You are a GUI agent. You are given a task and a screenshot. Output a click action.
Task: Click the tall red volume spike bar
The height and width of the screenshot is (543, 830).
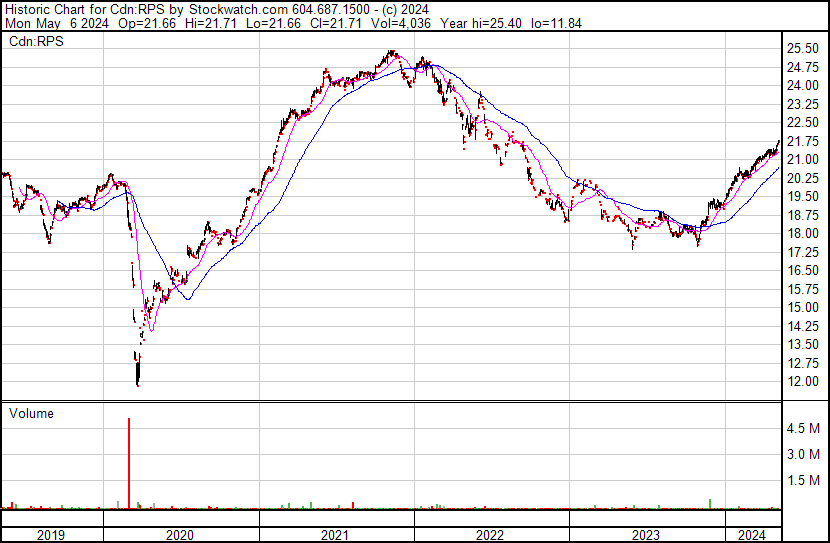point(129,464)
